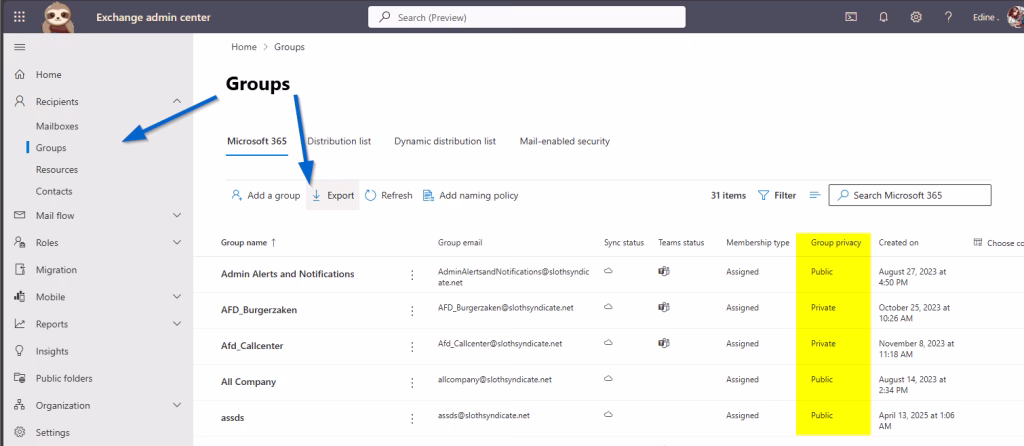
Task: Click the assds@slothsyndicate.net email cell
Action: pos(483,415)
